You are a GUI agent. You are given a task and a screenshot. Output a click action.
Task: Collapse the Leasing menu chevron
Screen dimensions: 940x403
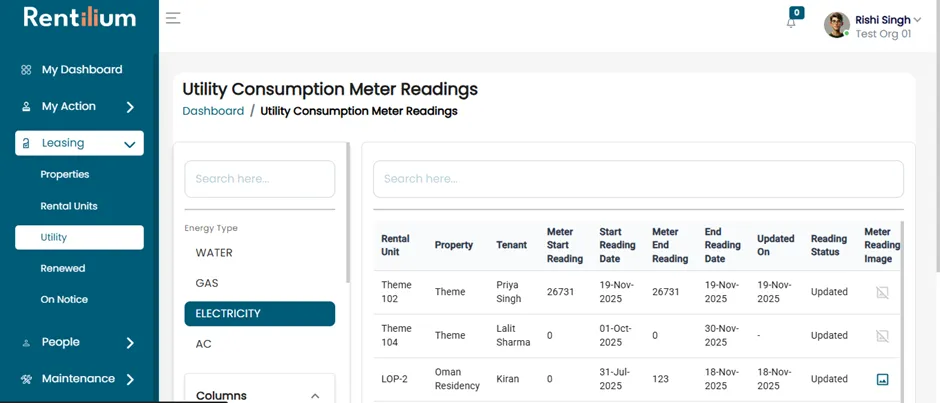tap(129, 144)
